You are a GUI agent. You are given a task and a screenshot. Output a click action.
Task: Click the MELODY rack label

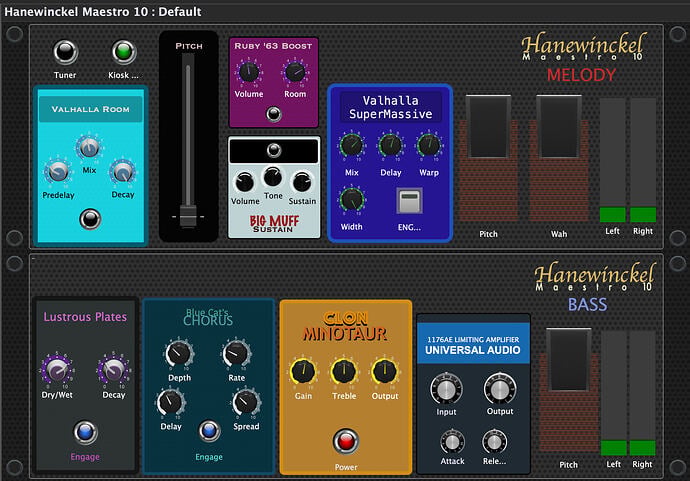(x=581, y=75)
